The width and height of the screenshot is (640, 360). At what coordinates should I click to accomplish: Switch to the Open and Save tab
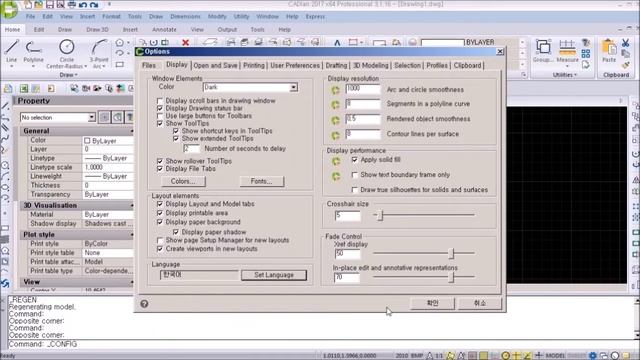pos(216,66)
